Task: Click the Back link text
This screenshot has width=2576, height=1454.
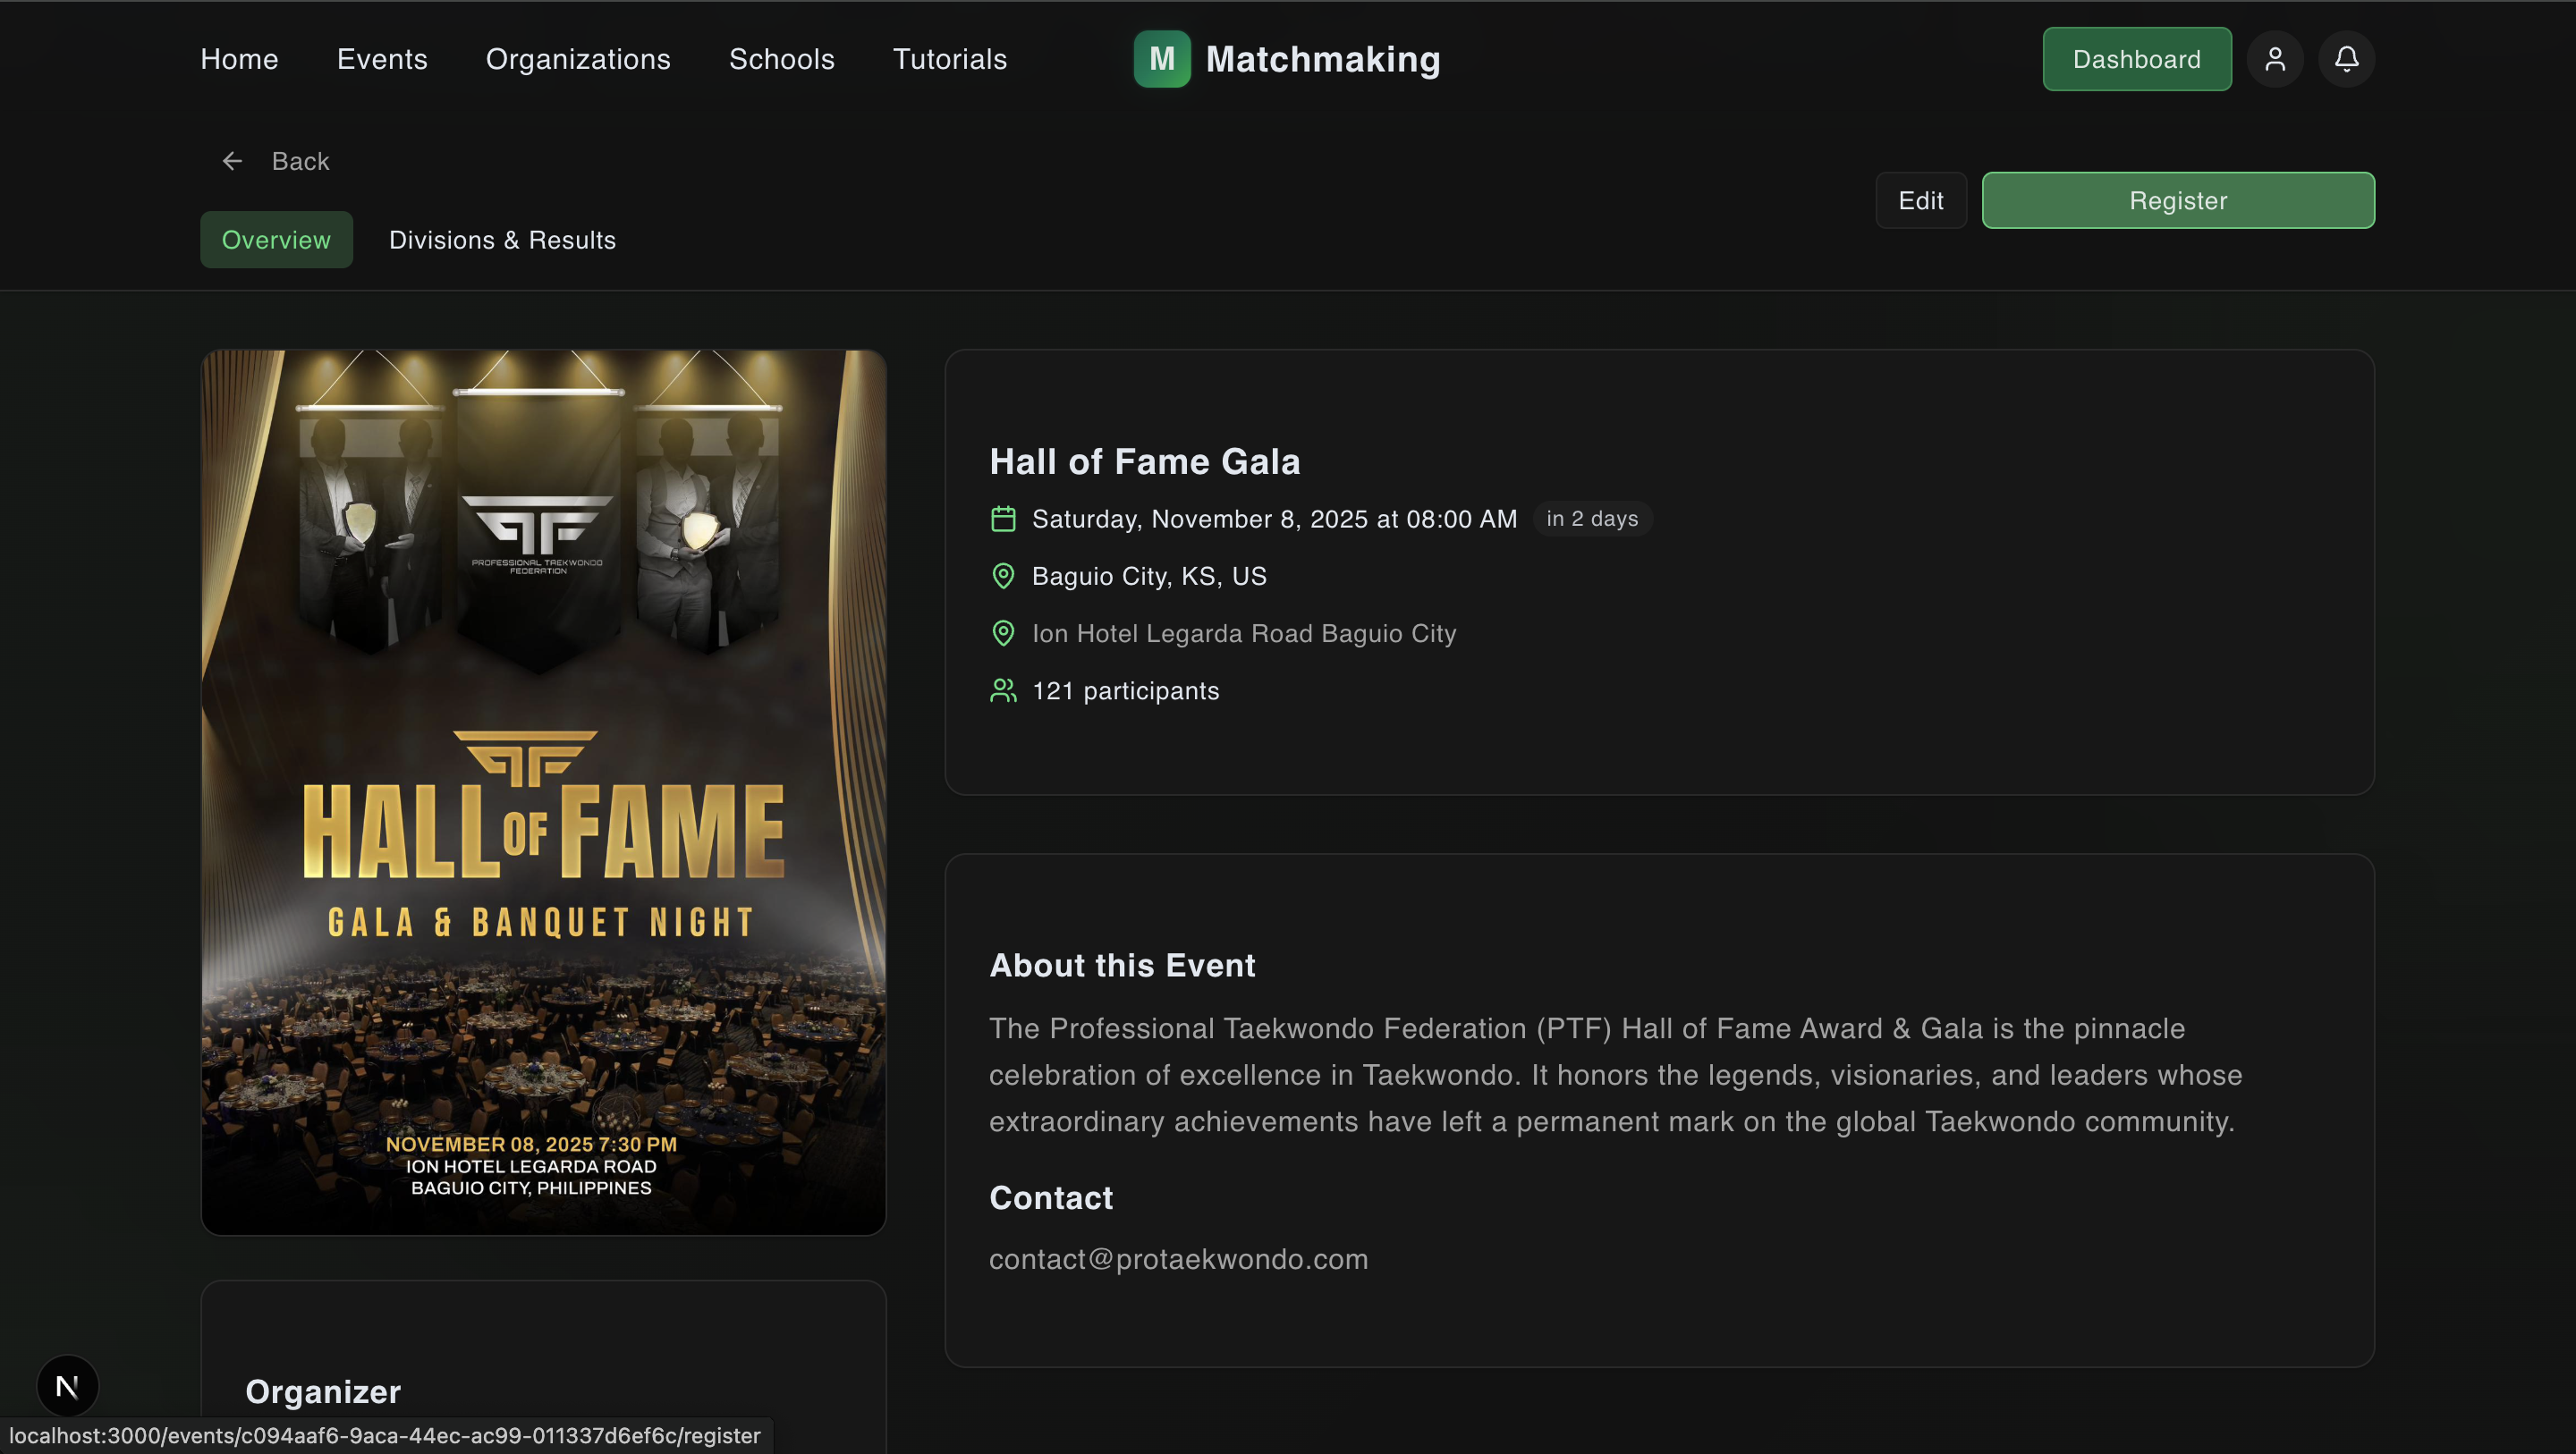Action: pyautogui.click(x=300, y=161)
